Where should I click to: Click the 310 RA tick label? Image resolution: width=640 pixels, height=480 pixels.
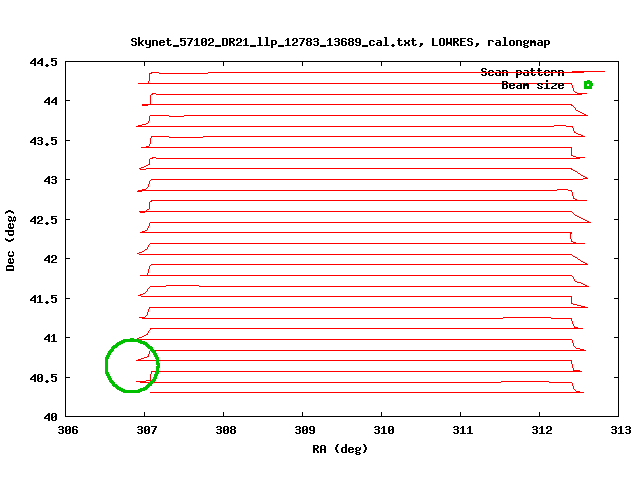pyautogui.click(x=384, y=430)
